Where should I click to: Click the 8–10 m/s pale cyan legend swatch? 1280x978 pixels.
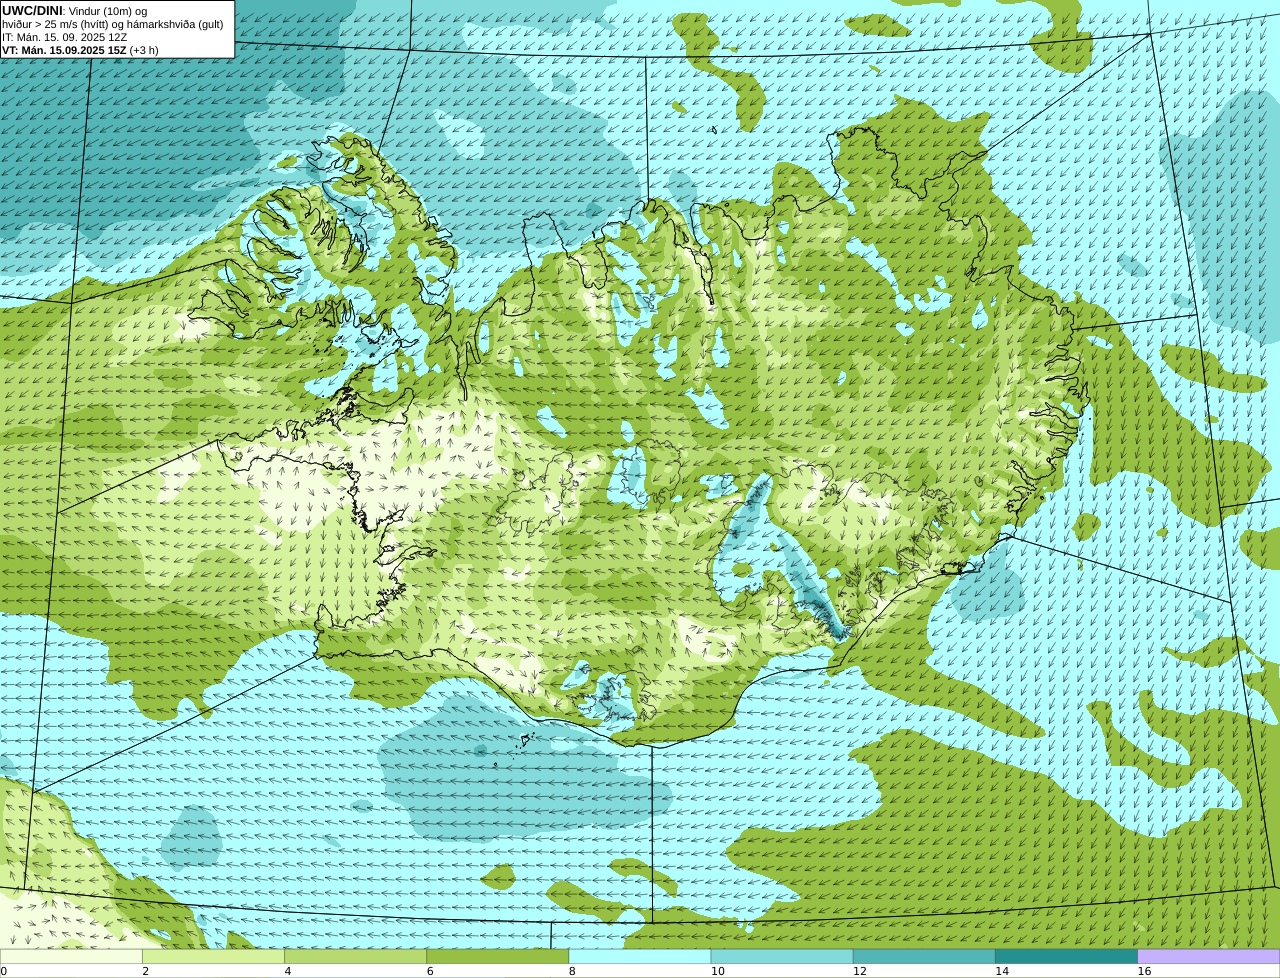(640, 956)
